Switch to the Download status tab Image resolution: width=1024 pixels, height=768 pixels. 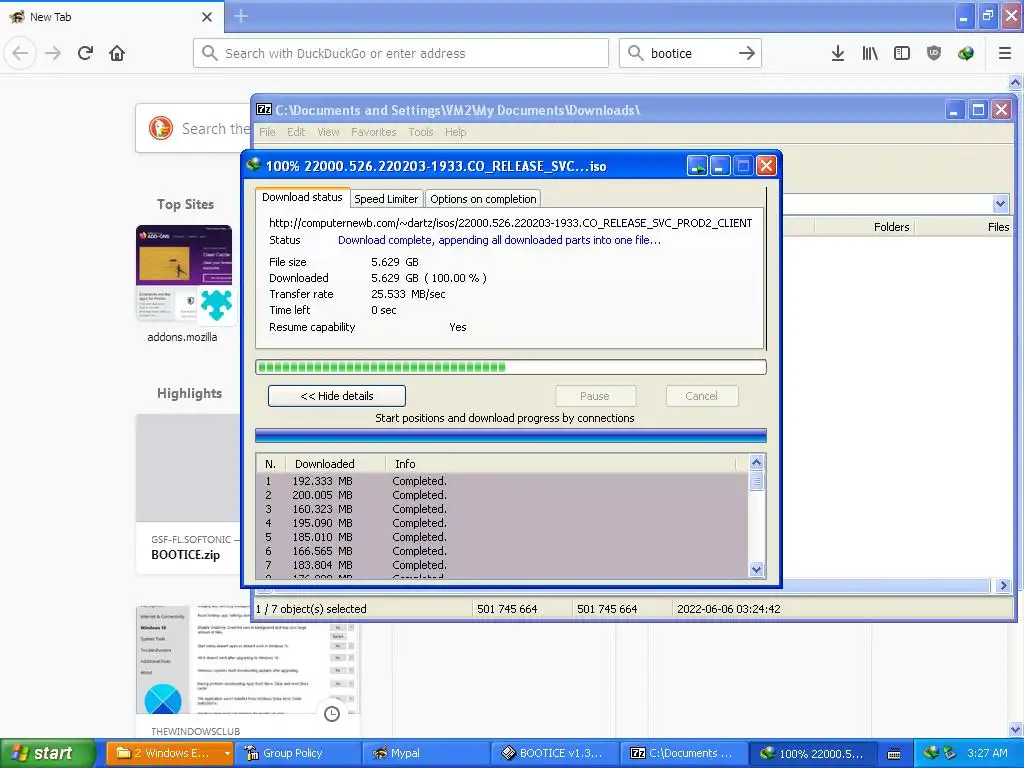click(x=302, y=197)
